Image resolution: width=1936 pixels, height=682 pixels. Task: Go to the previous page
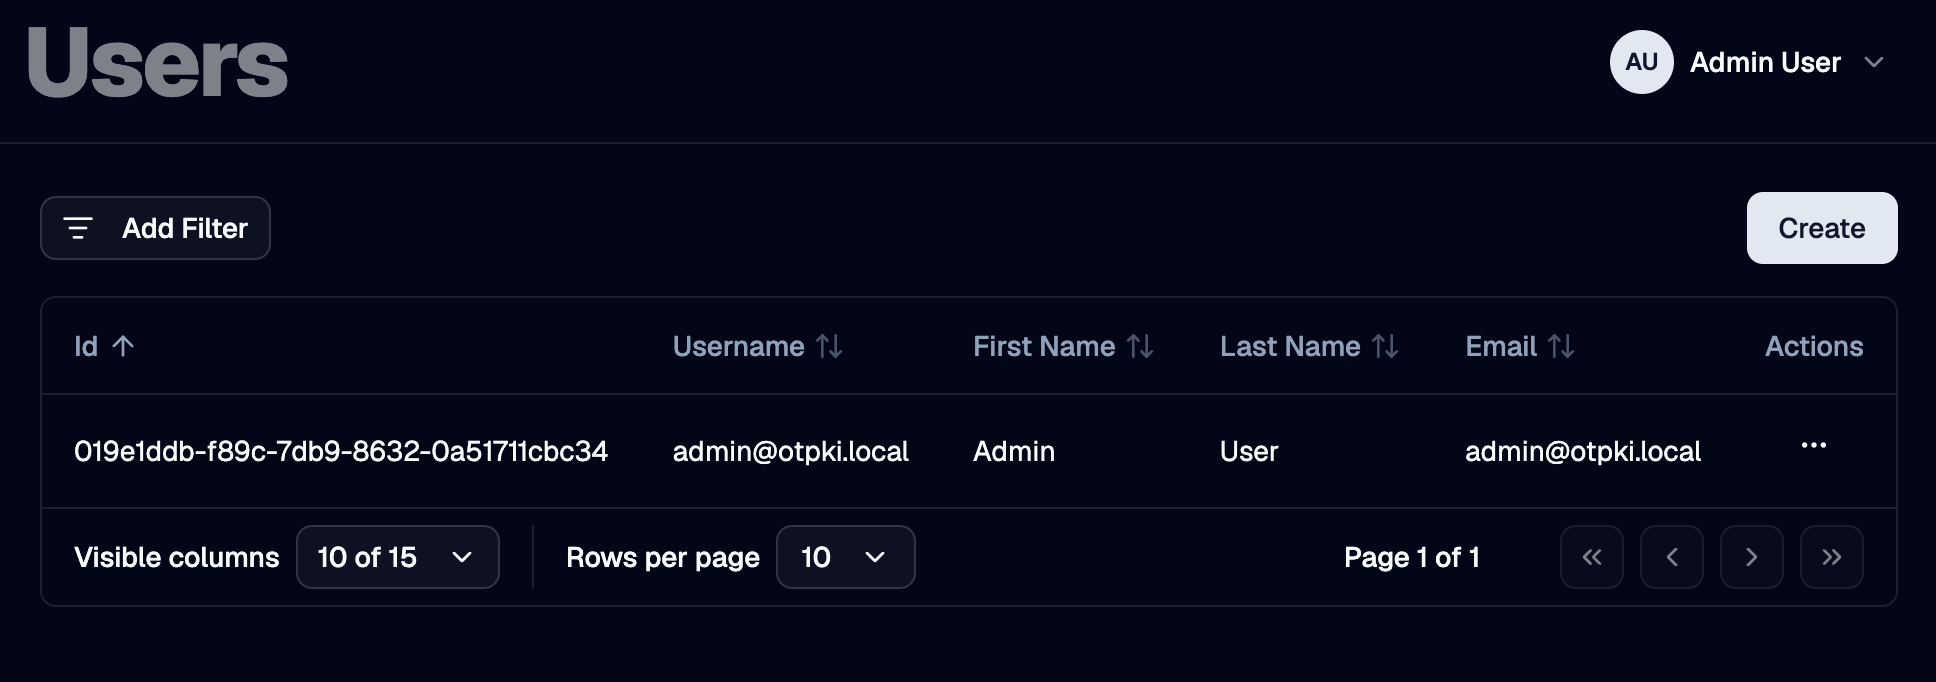[x=1671, y=557]
